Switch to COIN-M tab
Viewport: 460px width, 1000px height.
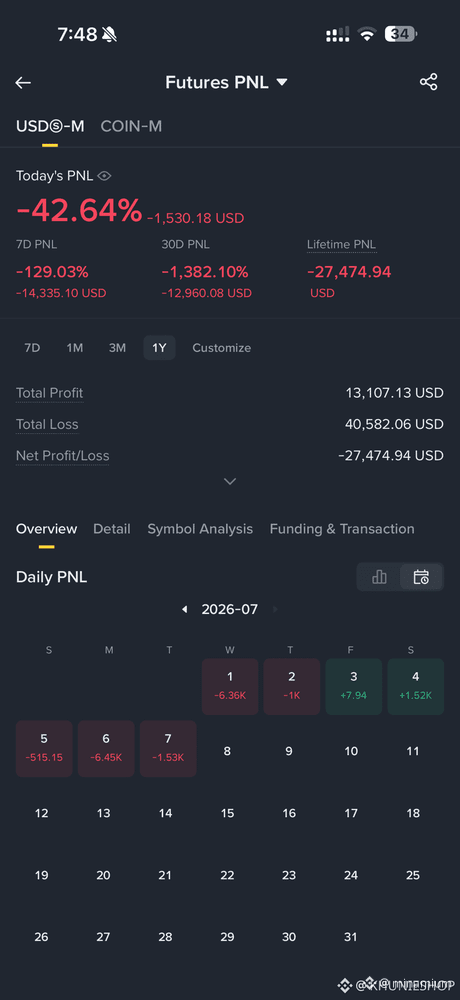click(x=131, y=126)
